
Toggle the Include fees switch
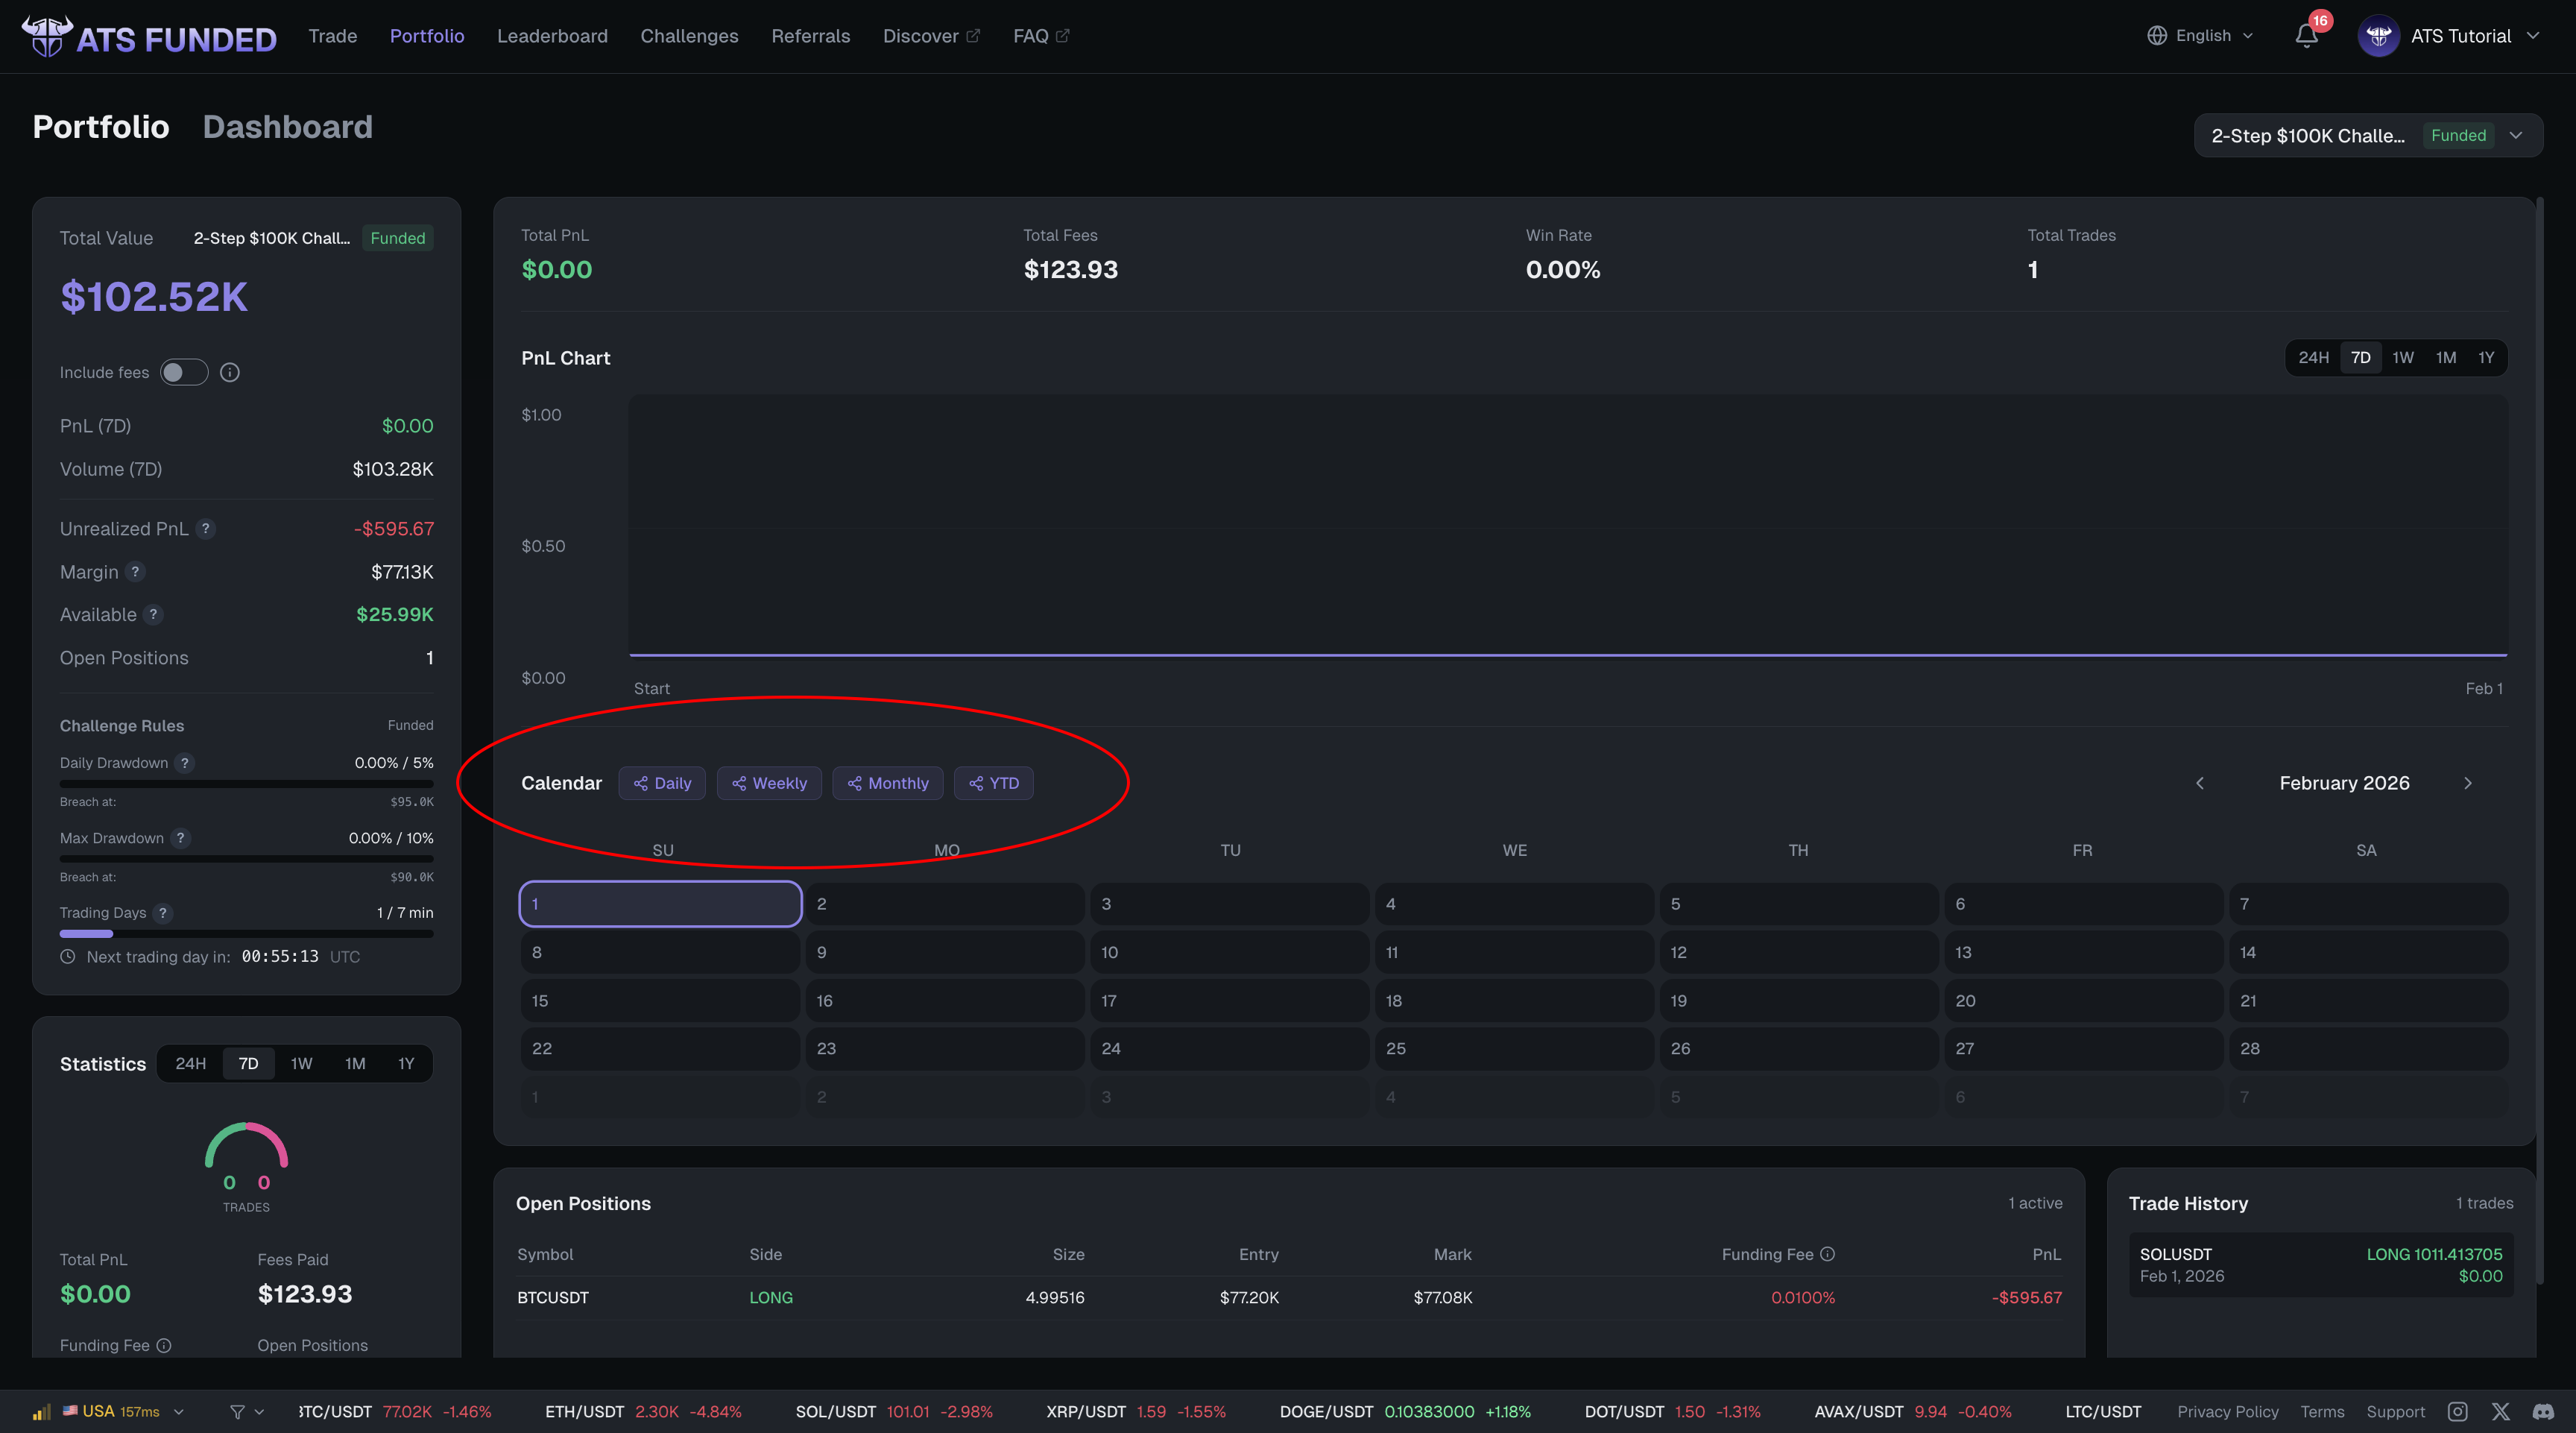tap(184, 373)
